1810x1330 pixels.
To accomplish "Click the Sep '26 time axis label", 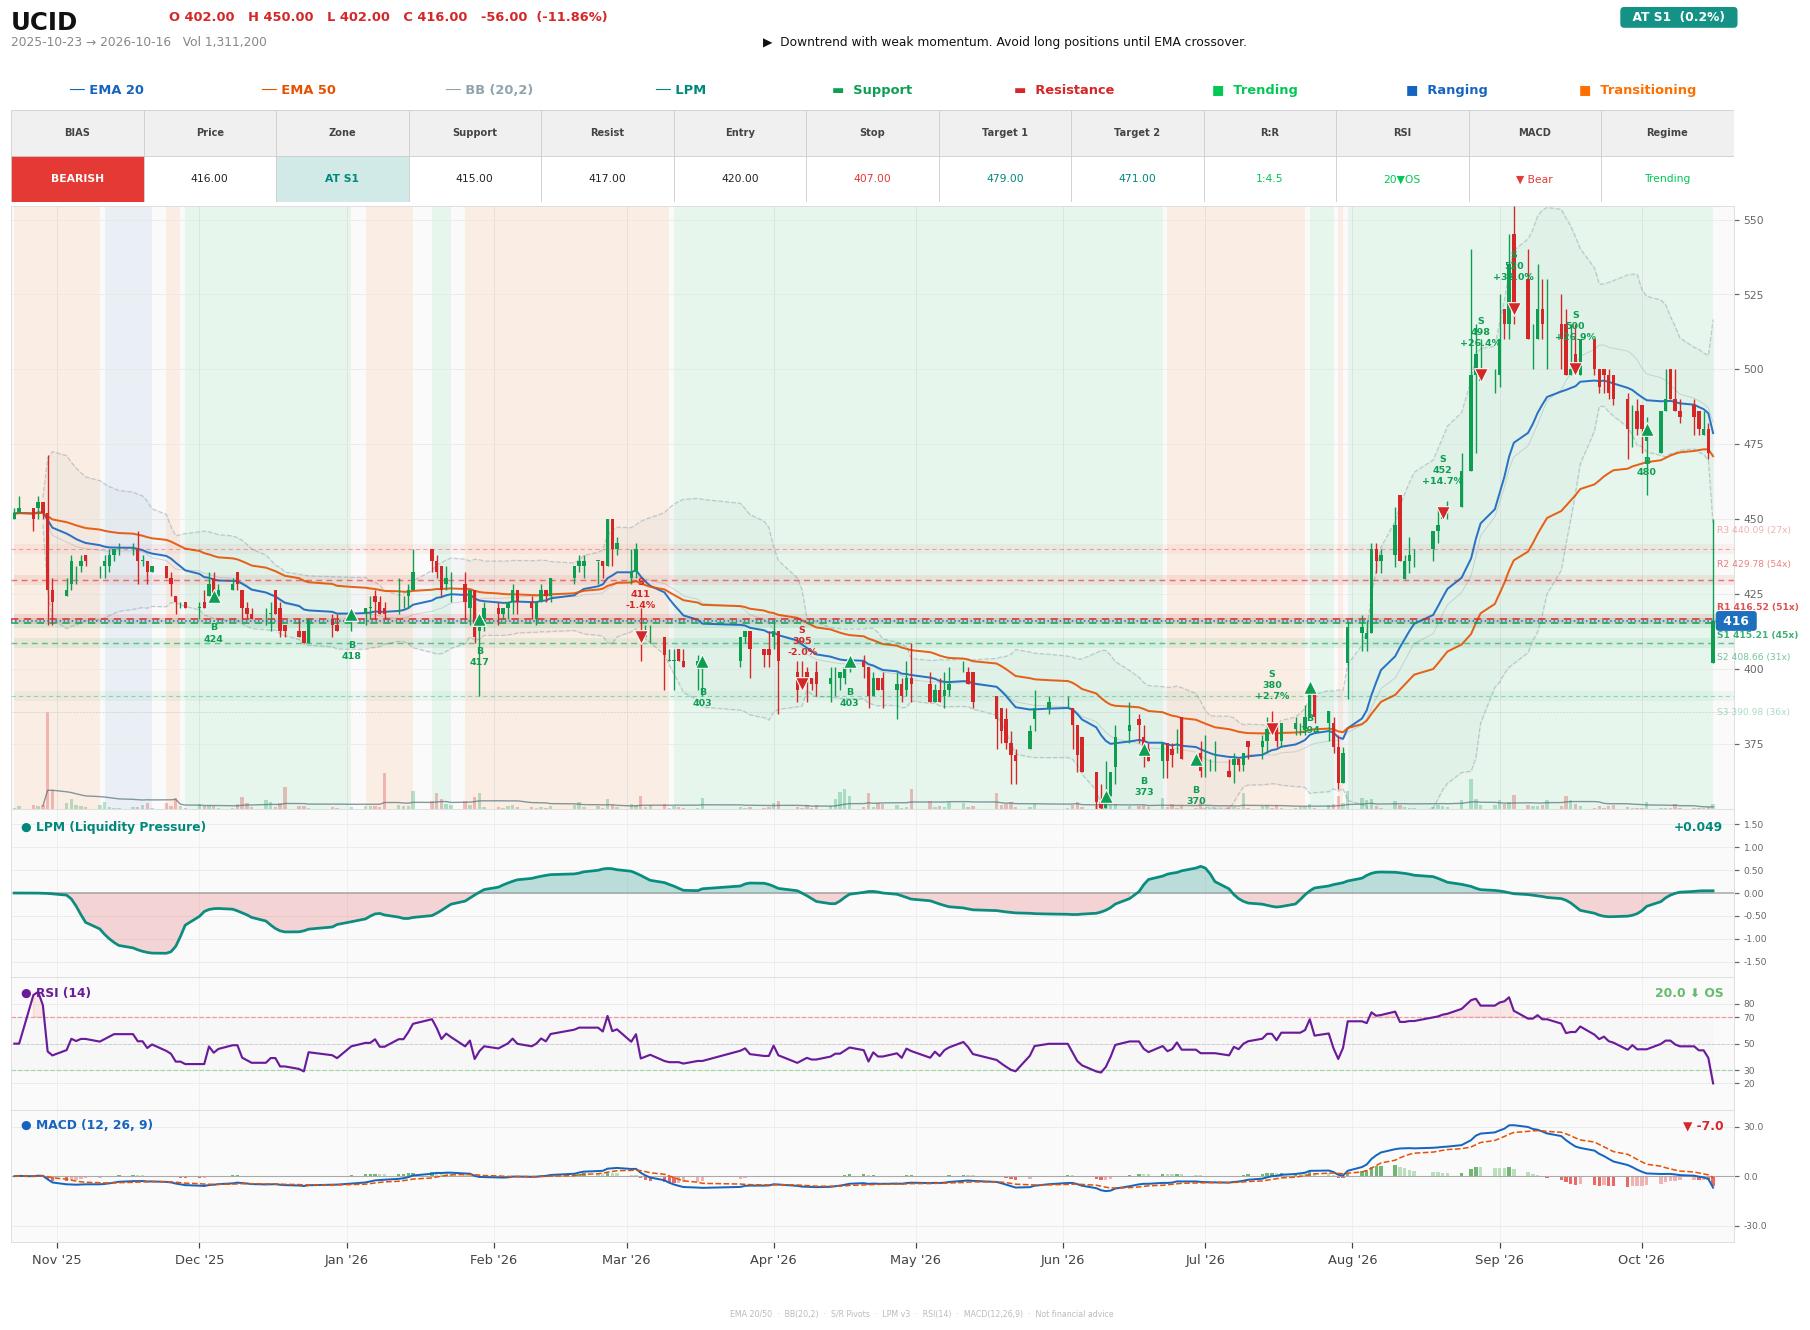I will tap(1499, 1260).
